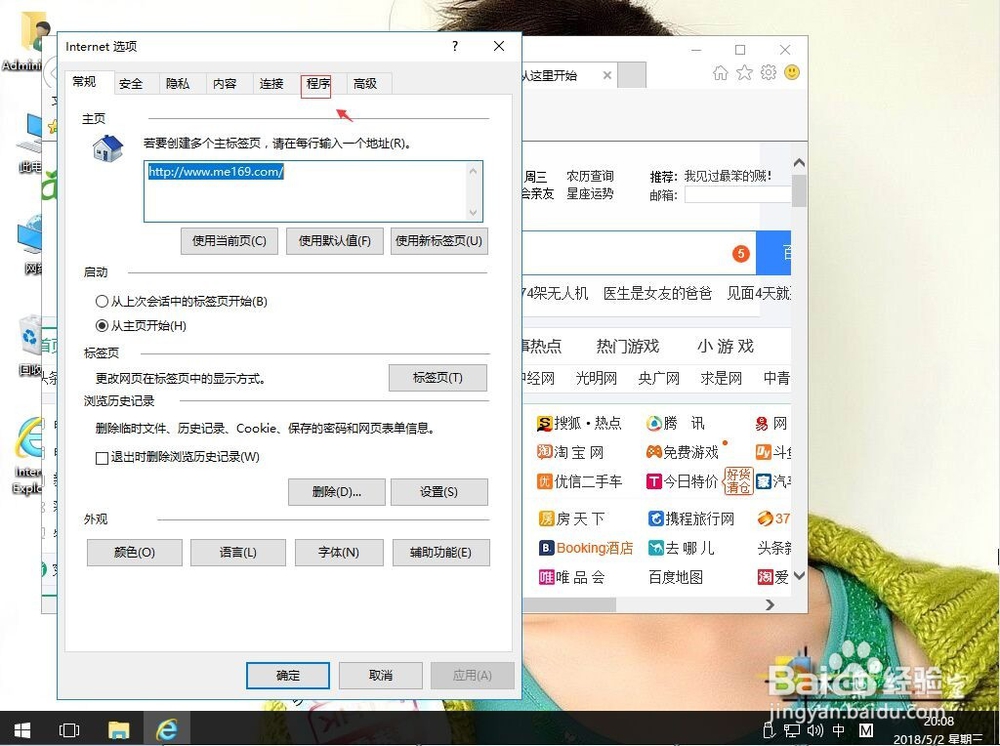Open Internet Explorer from the taskbar

[168, 729]
